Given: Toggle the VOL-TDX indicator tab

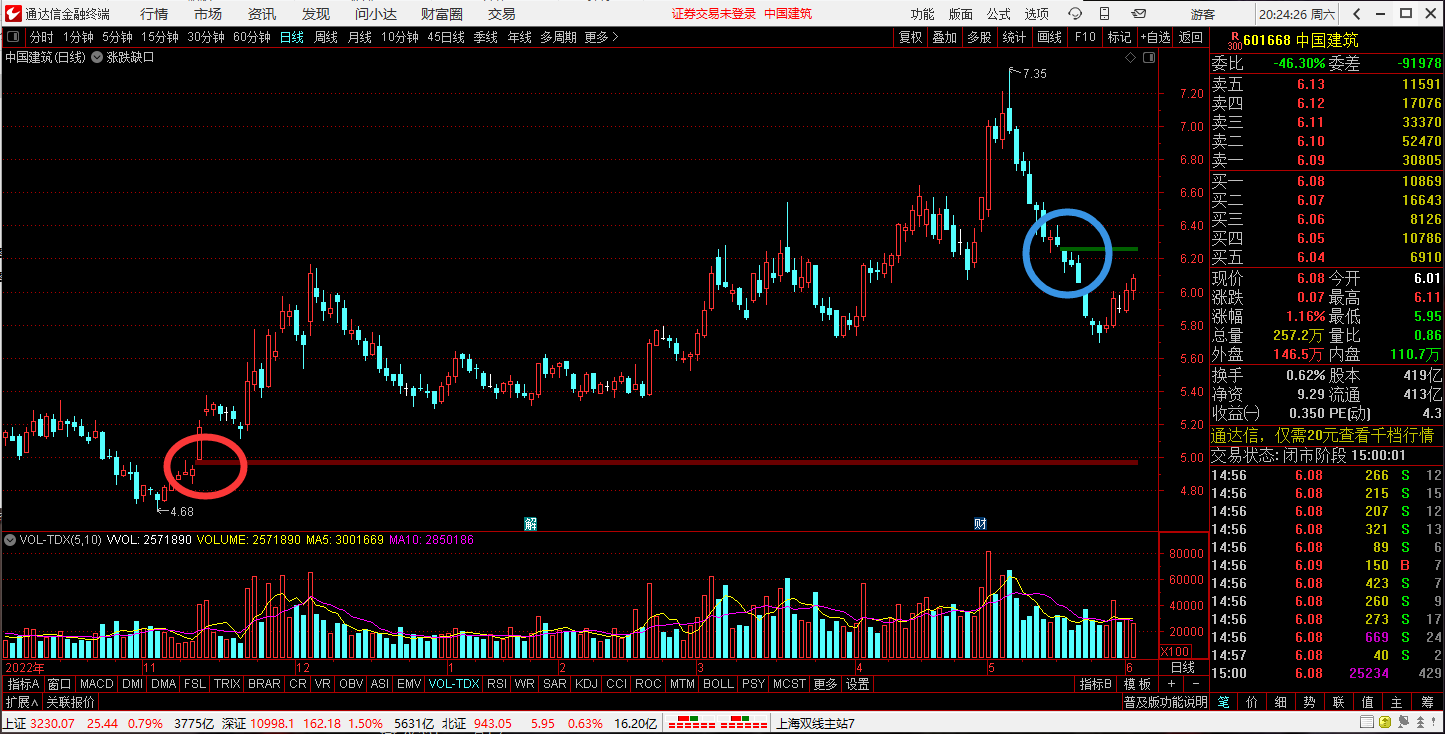Looking at the screenshot, I should pos(454,685).
